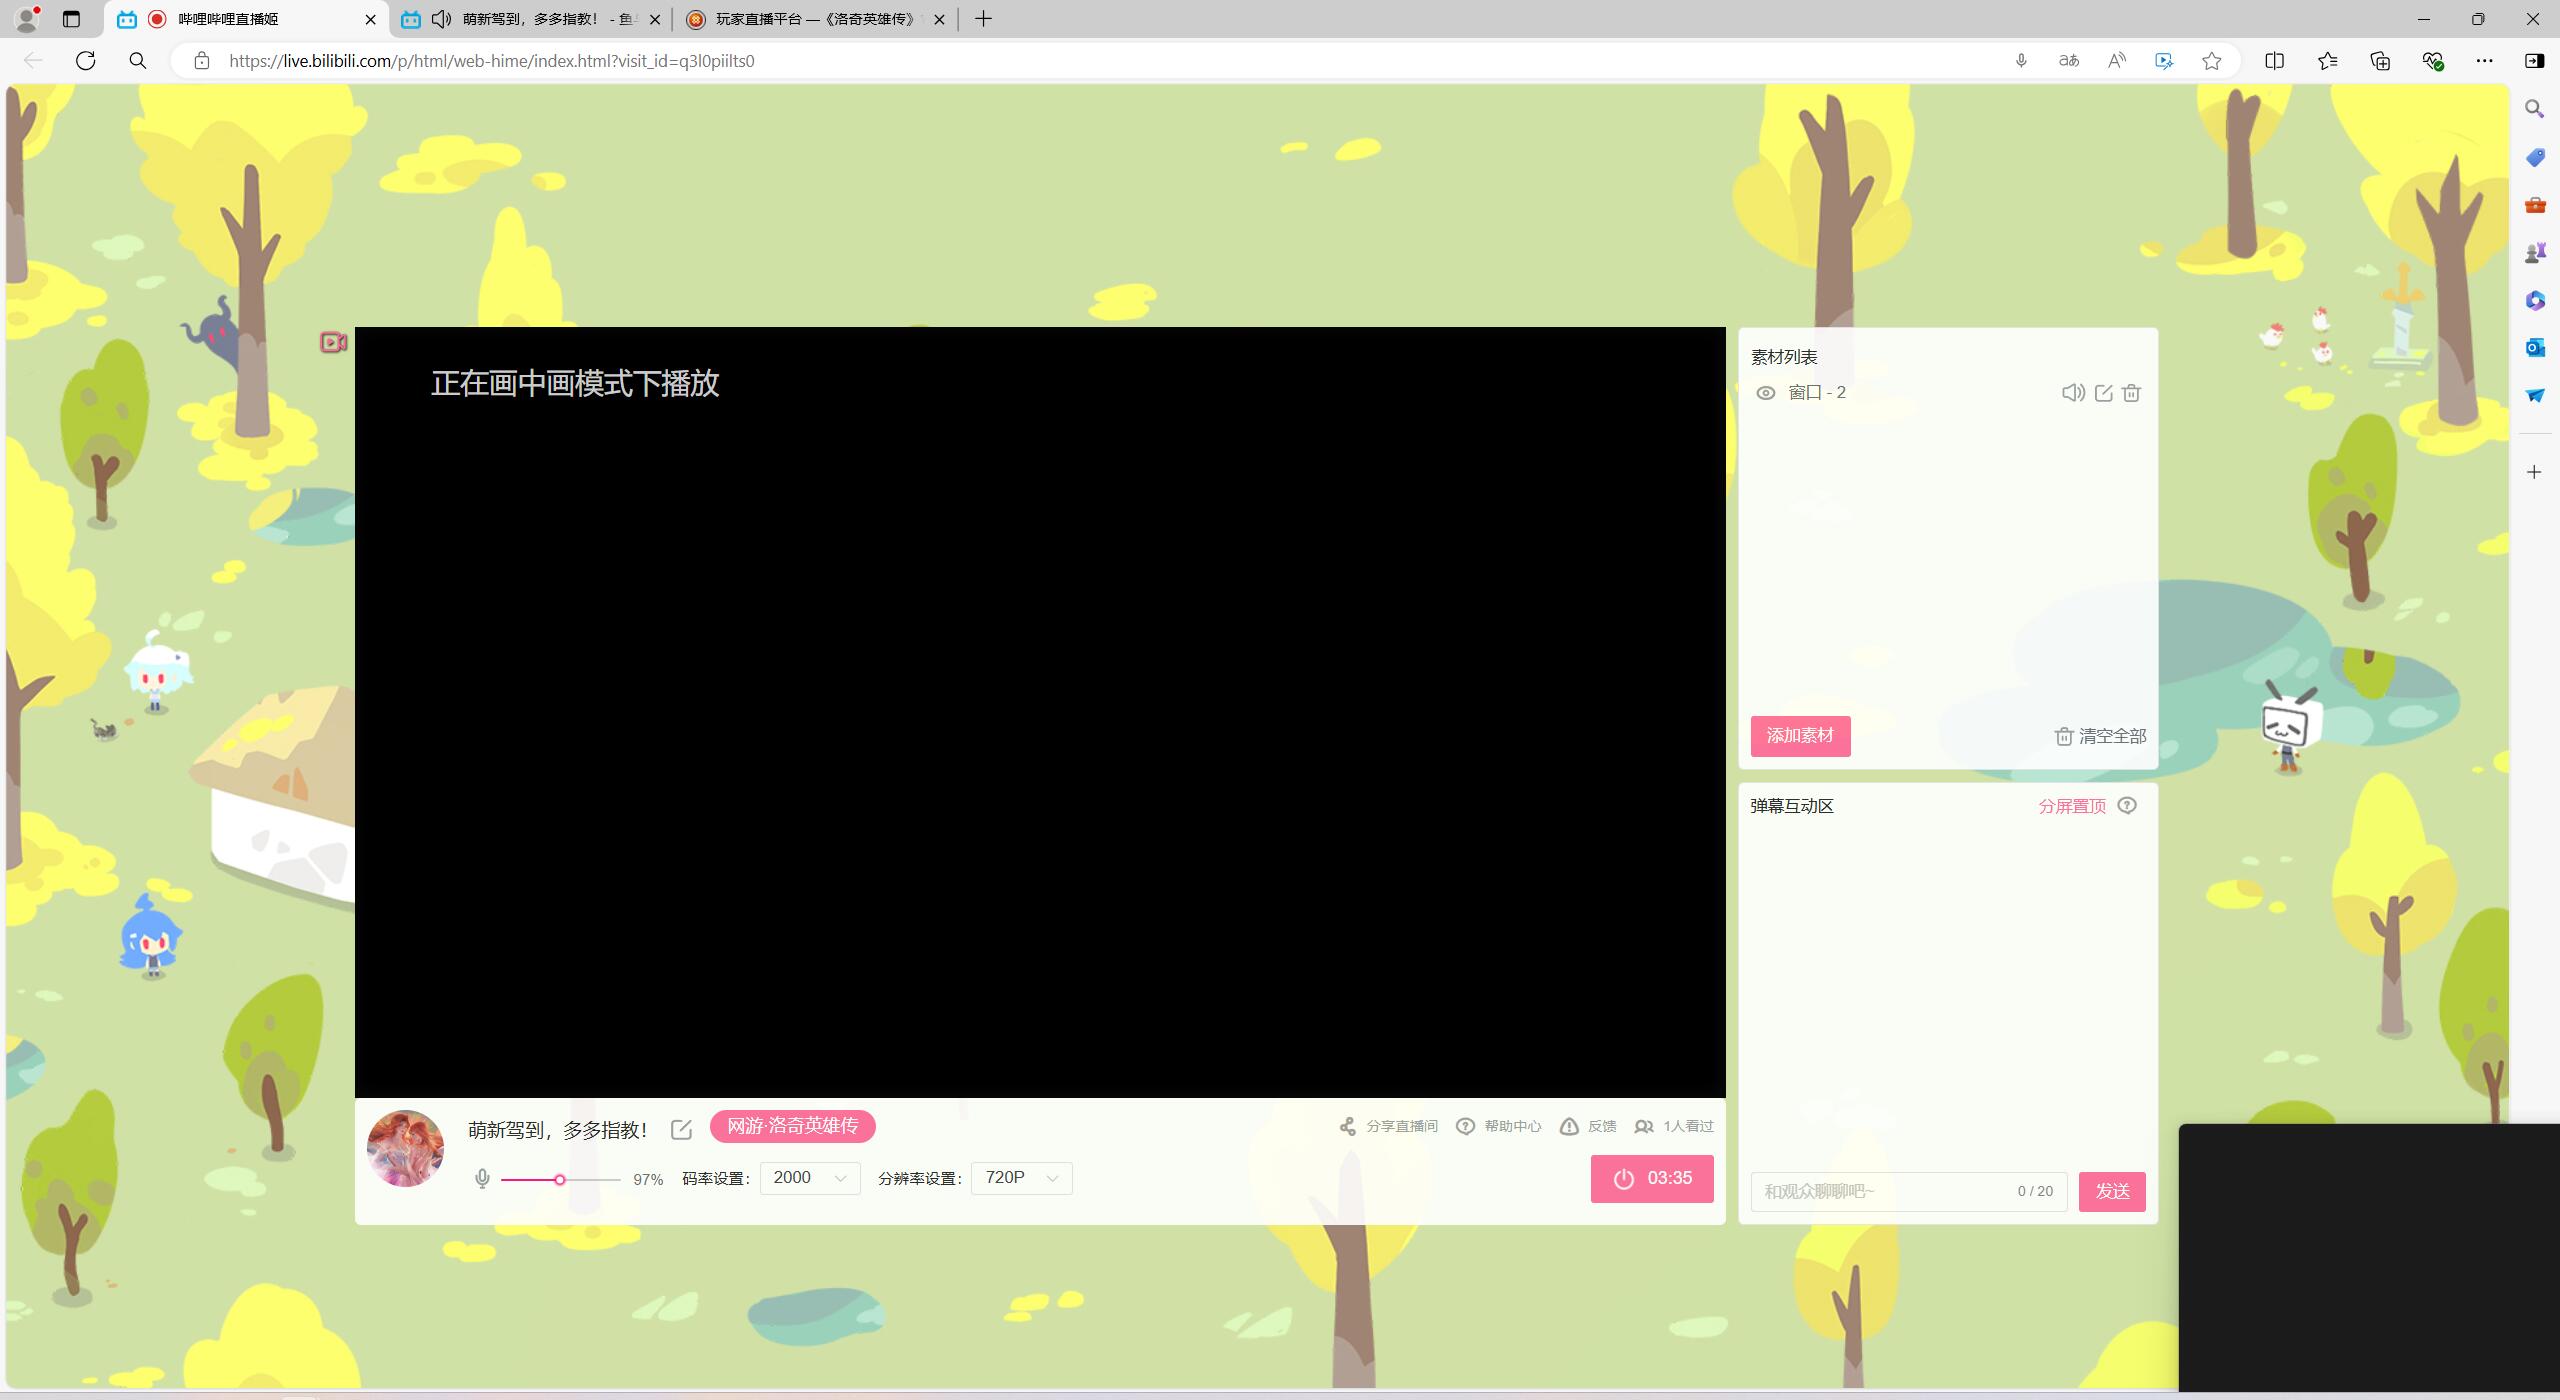The width and height of the screenshot is (2560, 1400).
Task: Delete the 窗口 - 2 source
Action: point(2131,393)
